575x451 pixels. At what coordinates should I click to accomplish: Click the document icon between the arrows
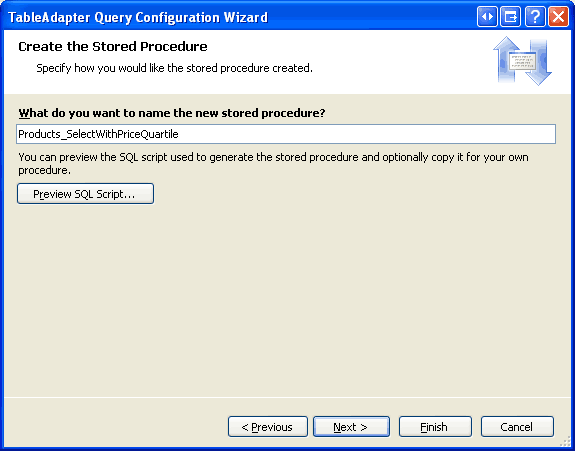[x=523, y=61]
